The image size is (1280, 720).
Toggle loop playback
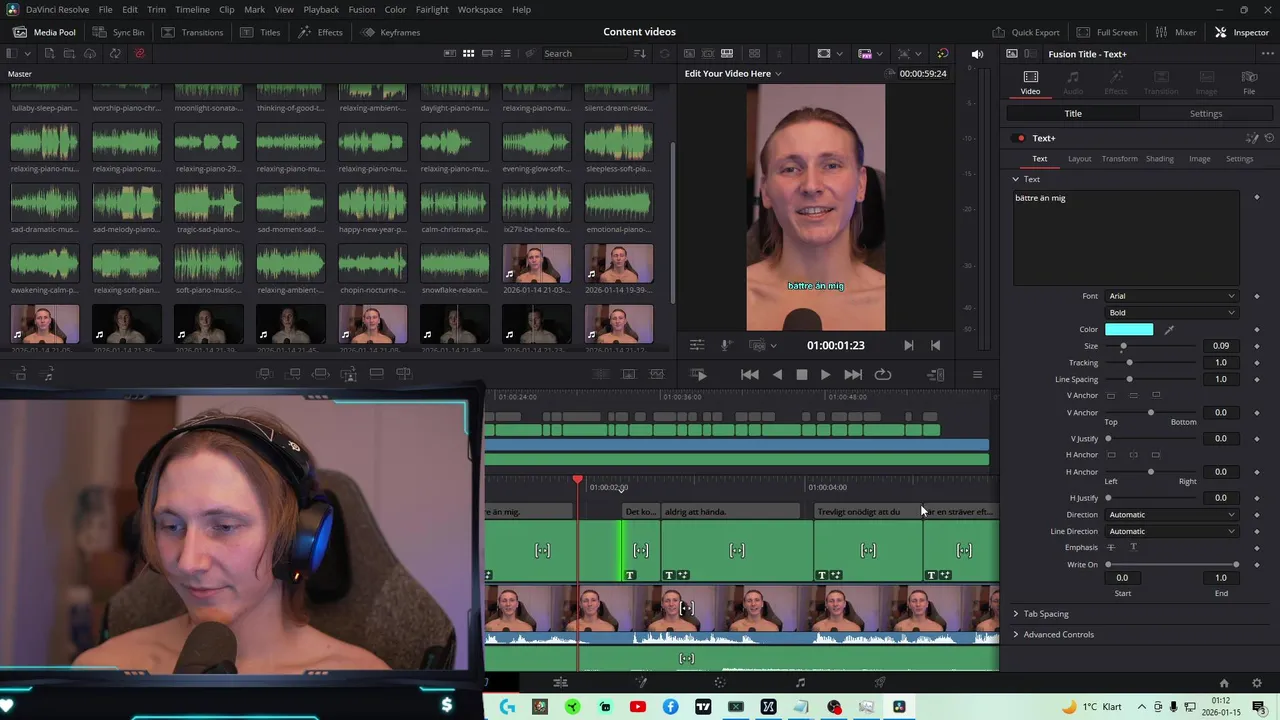point(882,374)
